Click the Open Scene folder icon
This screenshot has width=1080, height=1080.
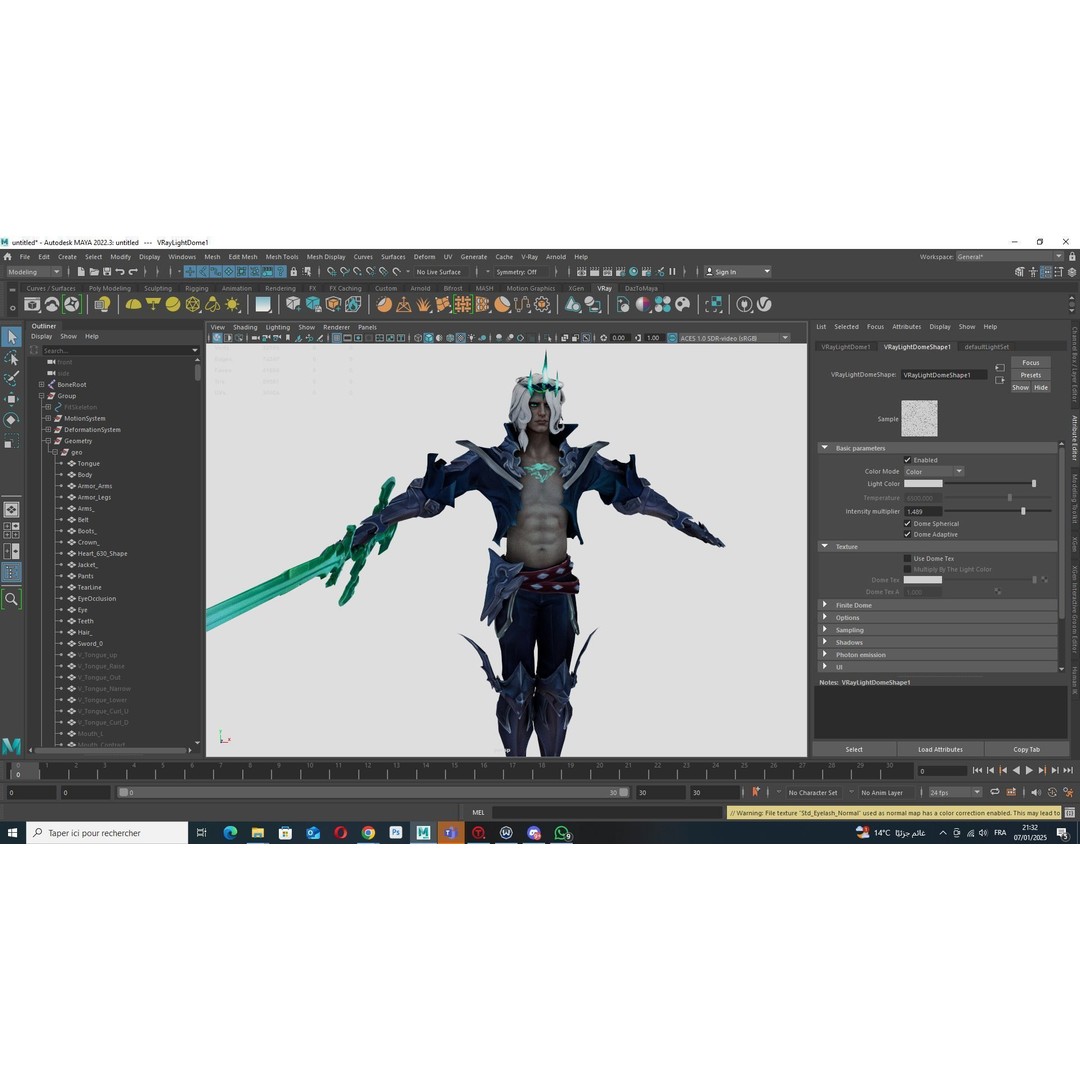click(94, 272)
